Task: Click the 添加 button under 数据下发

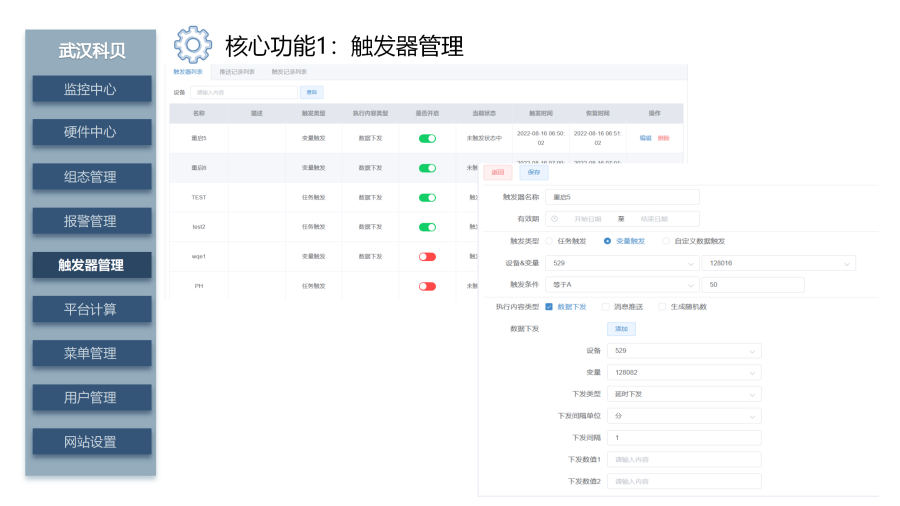Action: 622,329
